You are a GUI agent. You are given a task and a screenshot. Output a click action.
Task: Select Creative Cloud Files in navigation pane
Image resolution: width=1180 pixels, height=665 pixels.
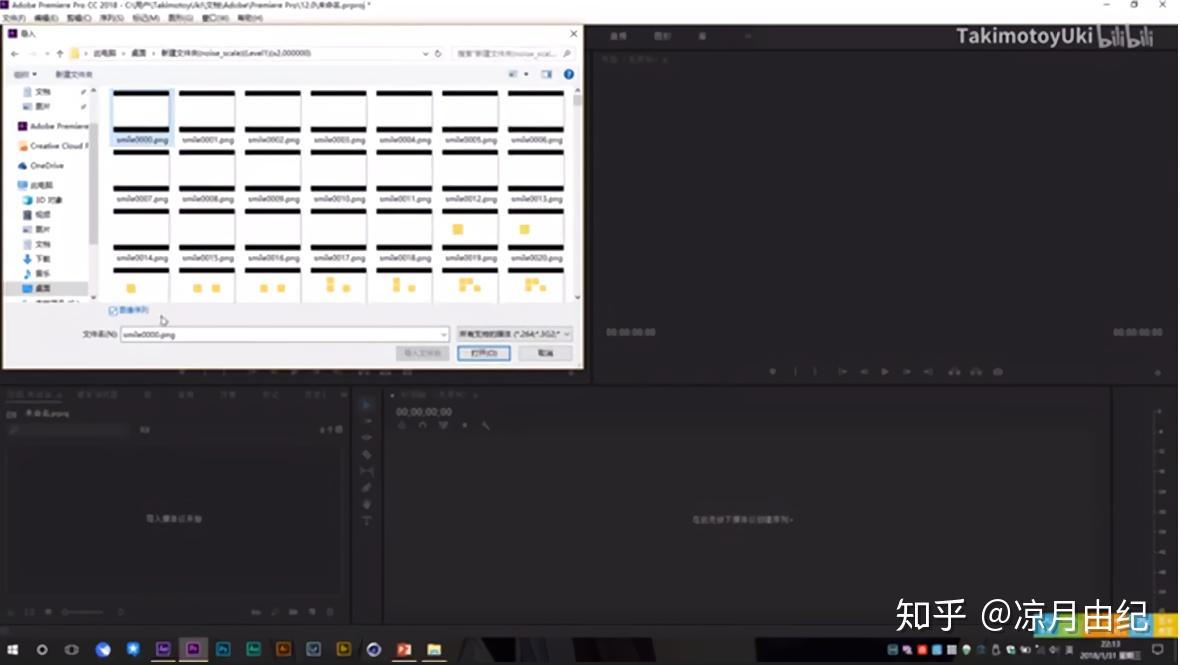click(x=53, y=146)
